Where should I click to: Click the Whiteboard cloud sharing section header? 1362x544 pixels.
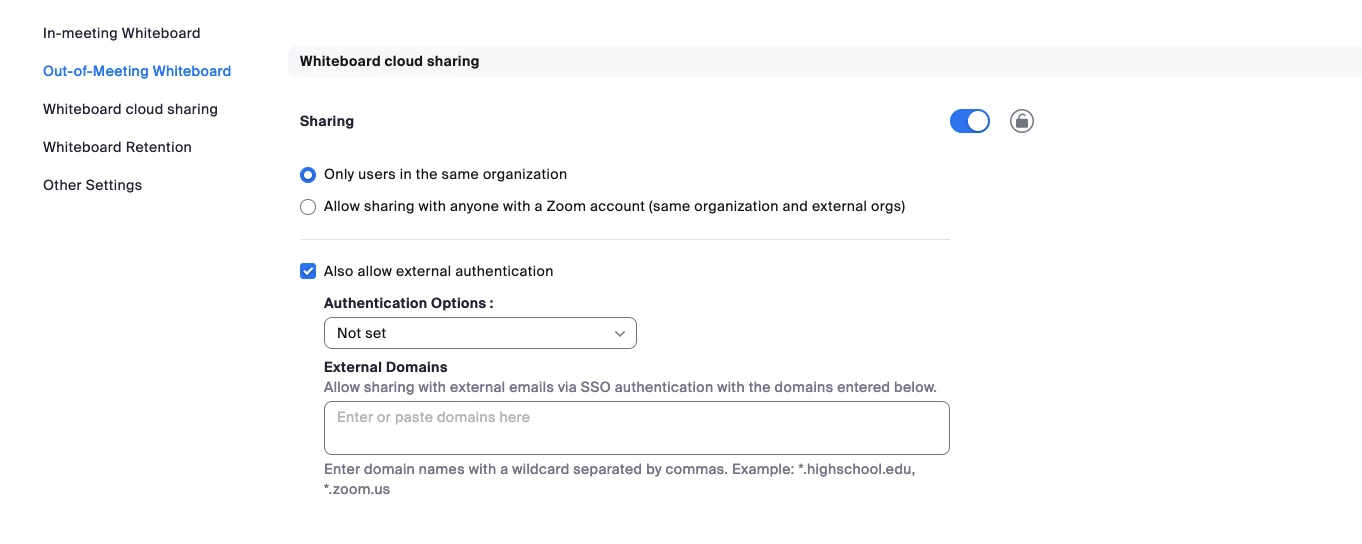pos(389,61)
